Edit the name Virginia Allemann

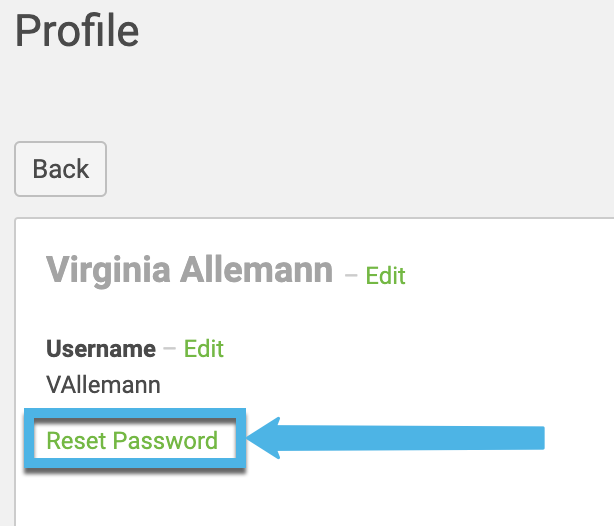(x=385, y=275)
